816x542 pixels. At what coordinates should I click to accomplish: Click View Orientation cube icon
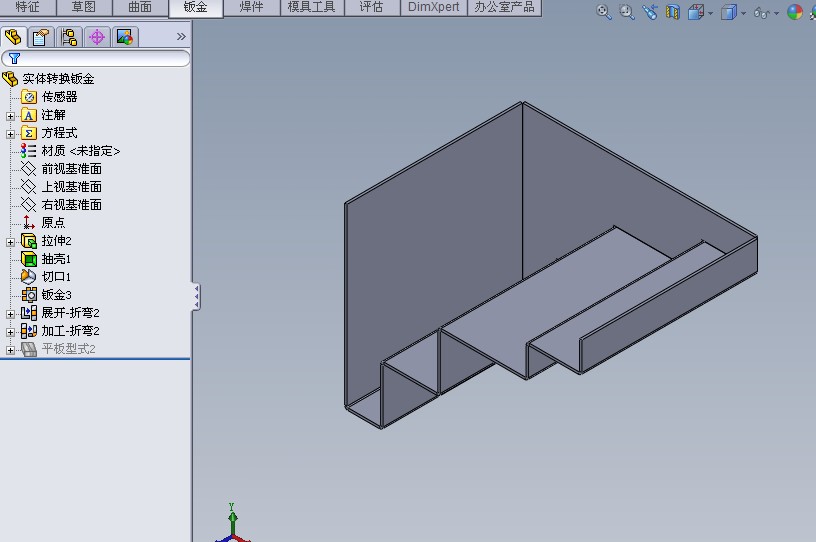(696, 12)
